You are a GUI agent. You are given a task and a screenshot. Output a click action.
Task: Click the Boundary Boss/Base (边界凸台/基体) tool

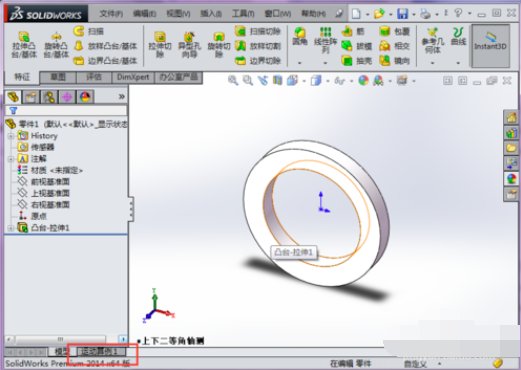105,61
